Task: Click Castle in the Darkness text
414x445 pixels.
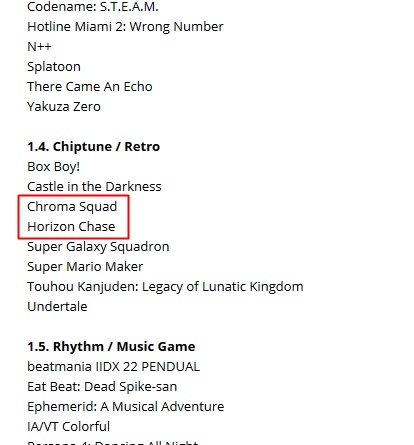Action: coord(94,187)
